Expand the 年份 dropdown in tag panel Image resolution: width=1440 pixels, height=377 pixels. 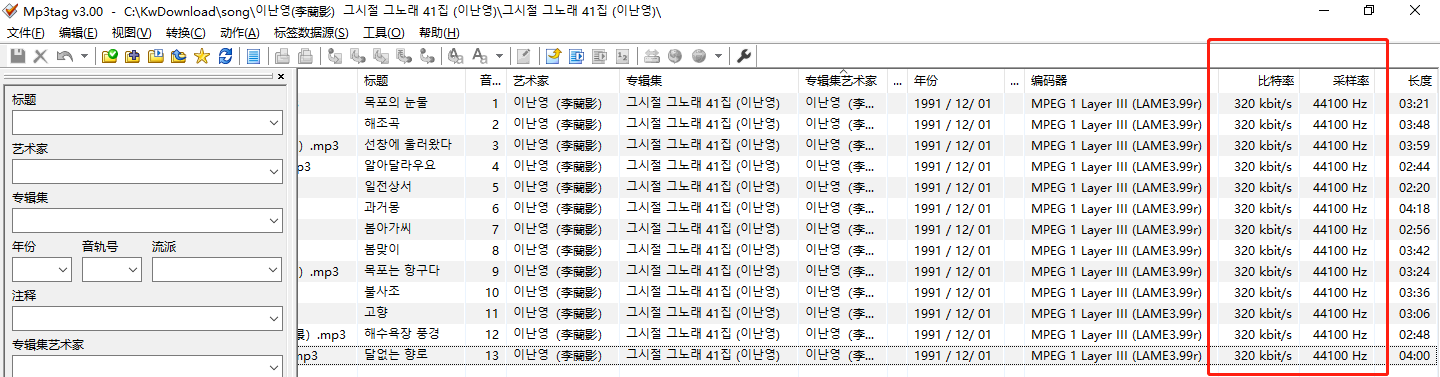click(62, 269)
